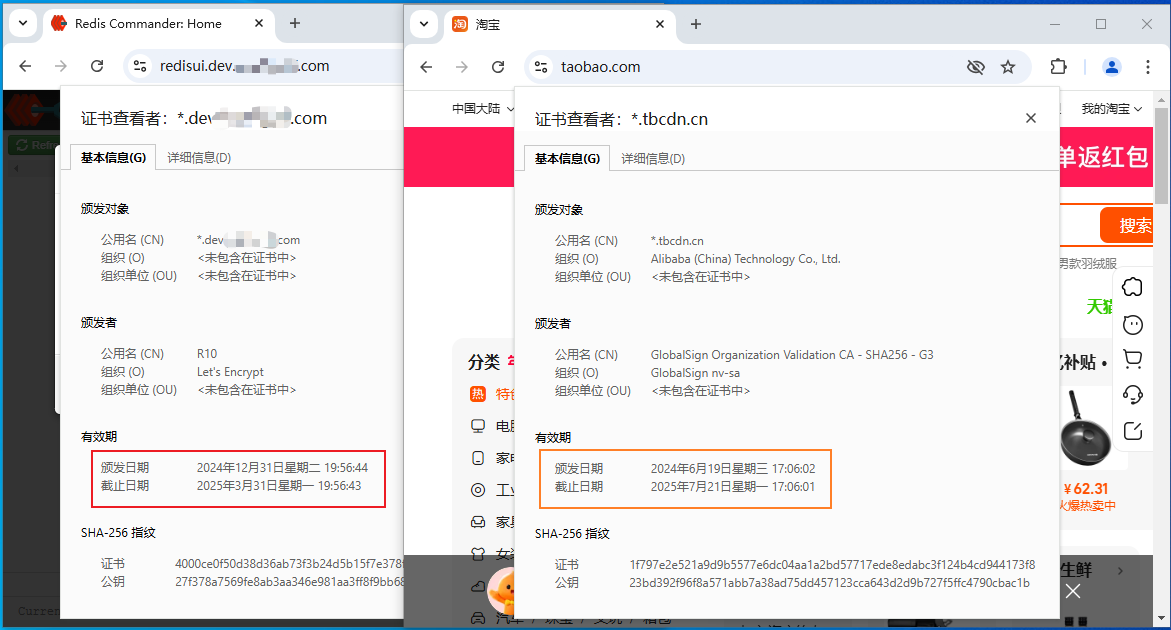Close the *.tbcdn.cn certificate viewer
This screenshot has width=1171, height=630.
coord(1031,118)
